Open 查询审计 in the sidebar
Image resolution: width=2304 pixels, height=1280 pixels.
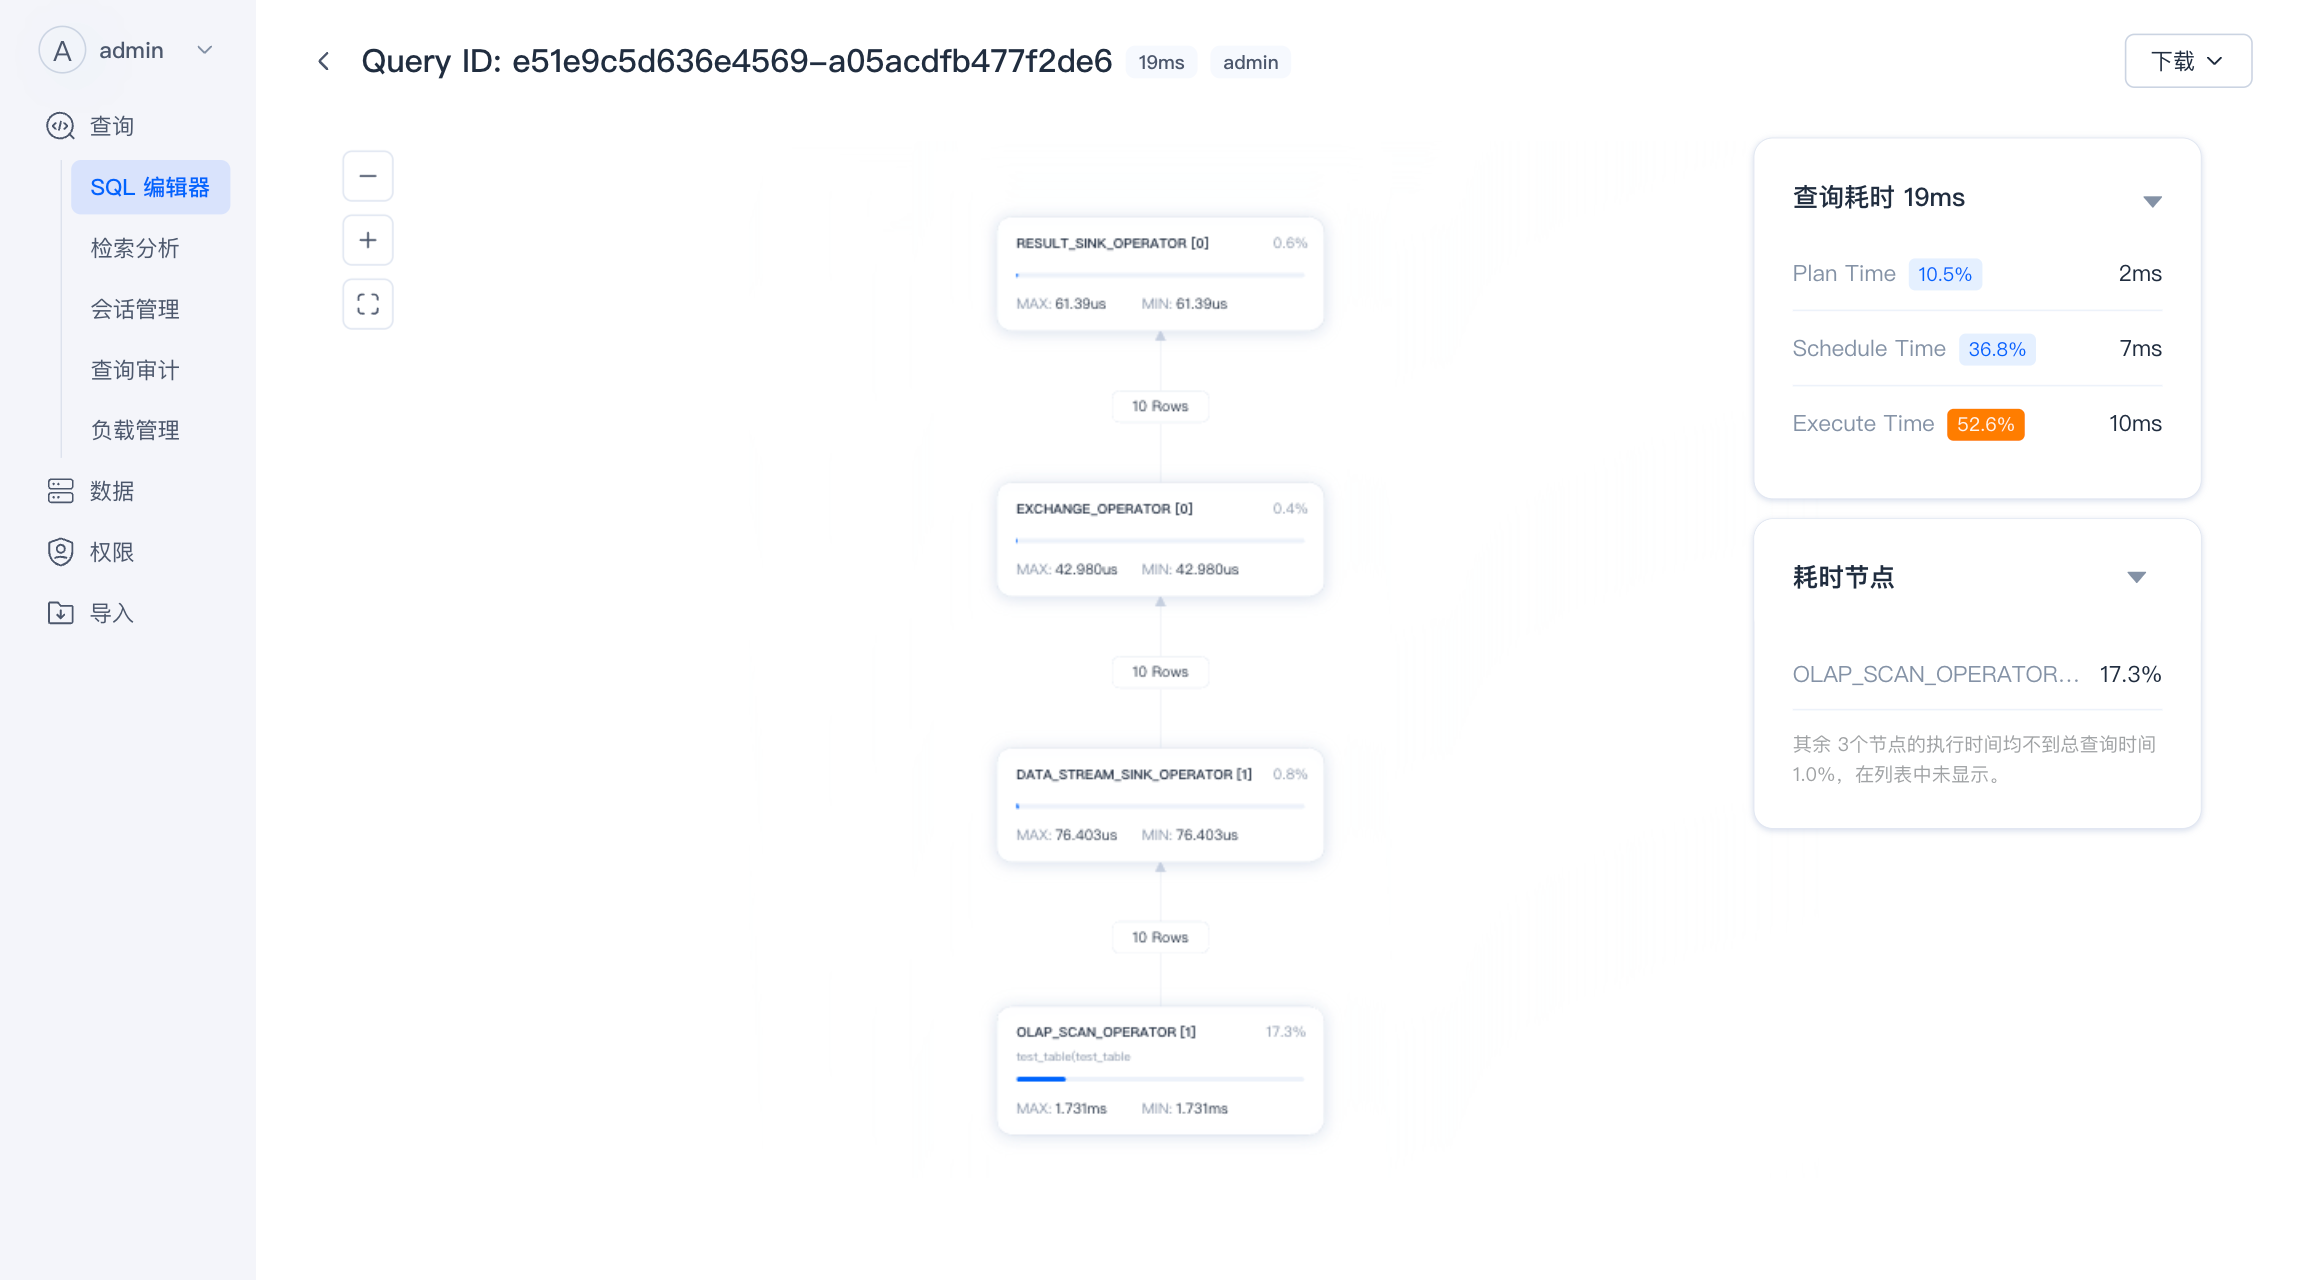pos(135,370)
